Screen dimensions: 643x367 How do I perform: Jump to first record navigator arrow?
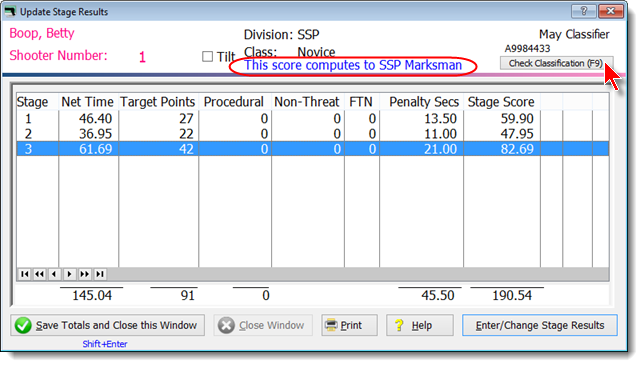coord(25,274)
